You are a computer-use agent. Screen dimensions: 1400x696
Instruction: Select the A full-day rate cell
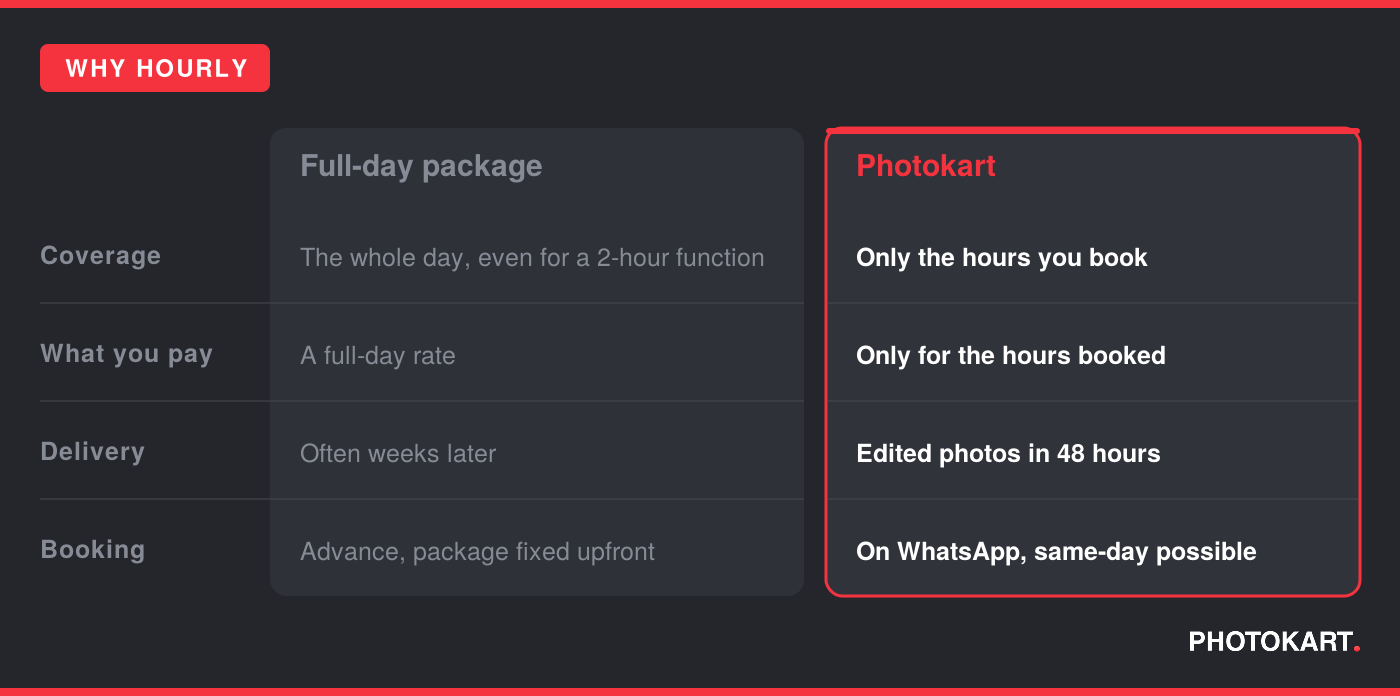[378, 356]
